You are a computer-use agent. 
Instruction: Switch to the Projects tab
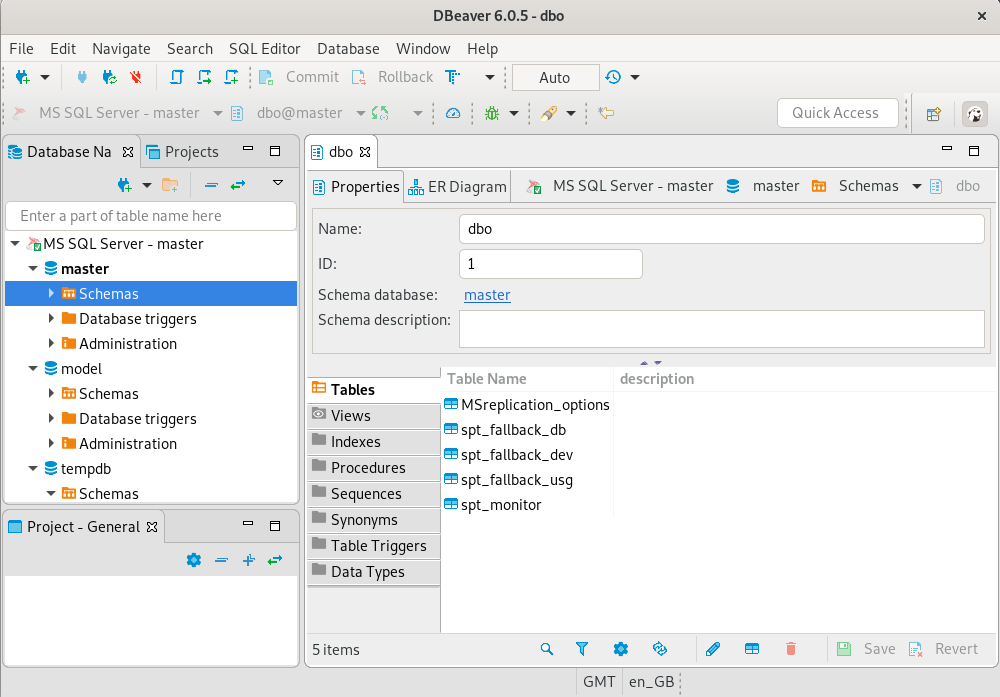182,152
